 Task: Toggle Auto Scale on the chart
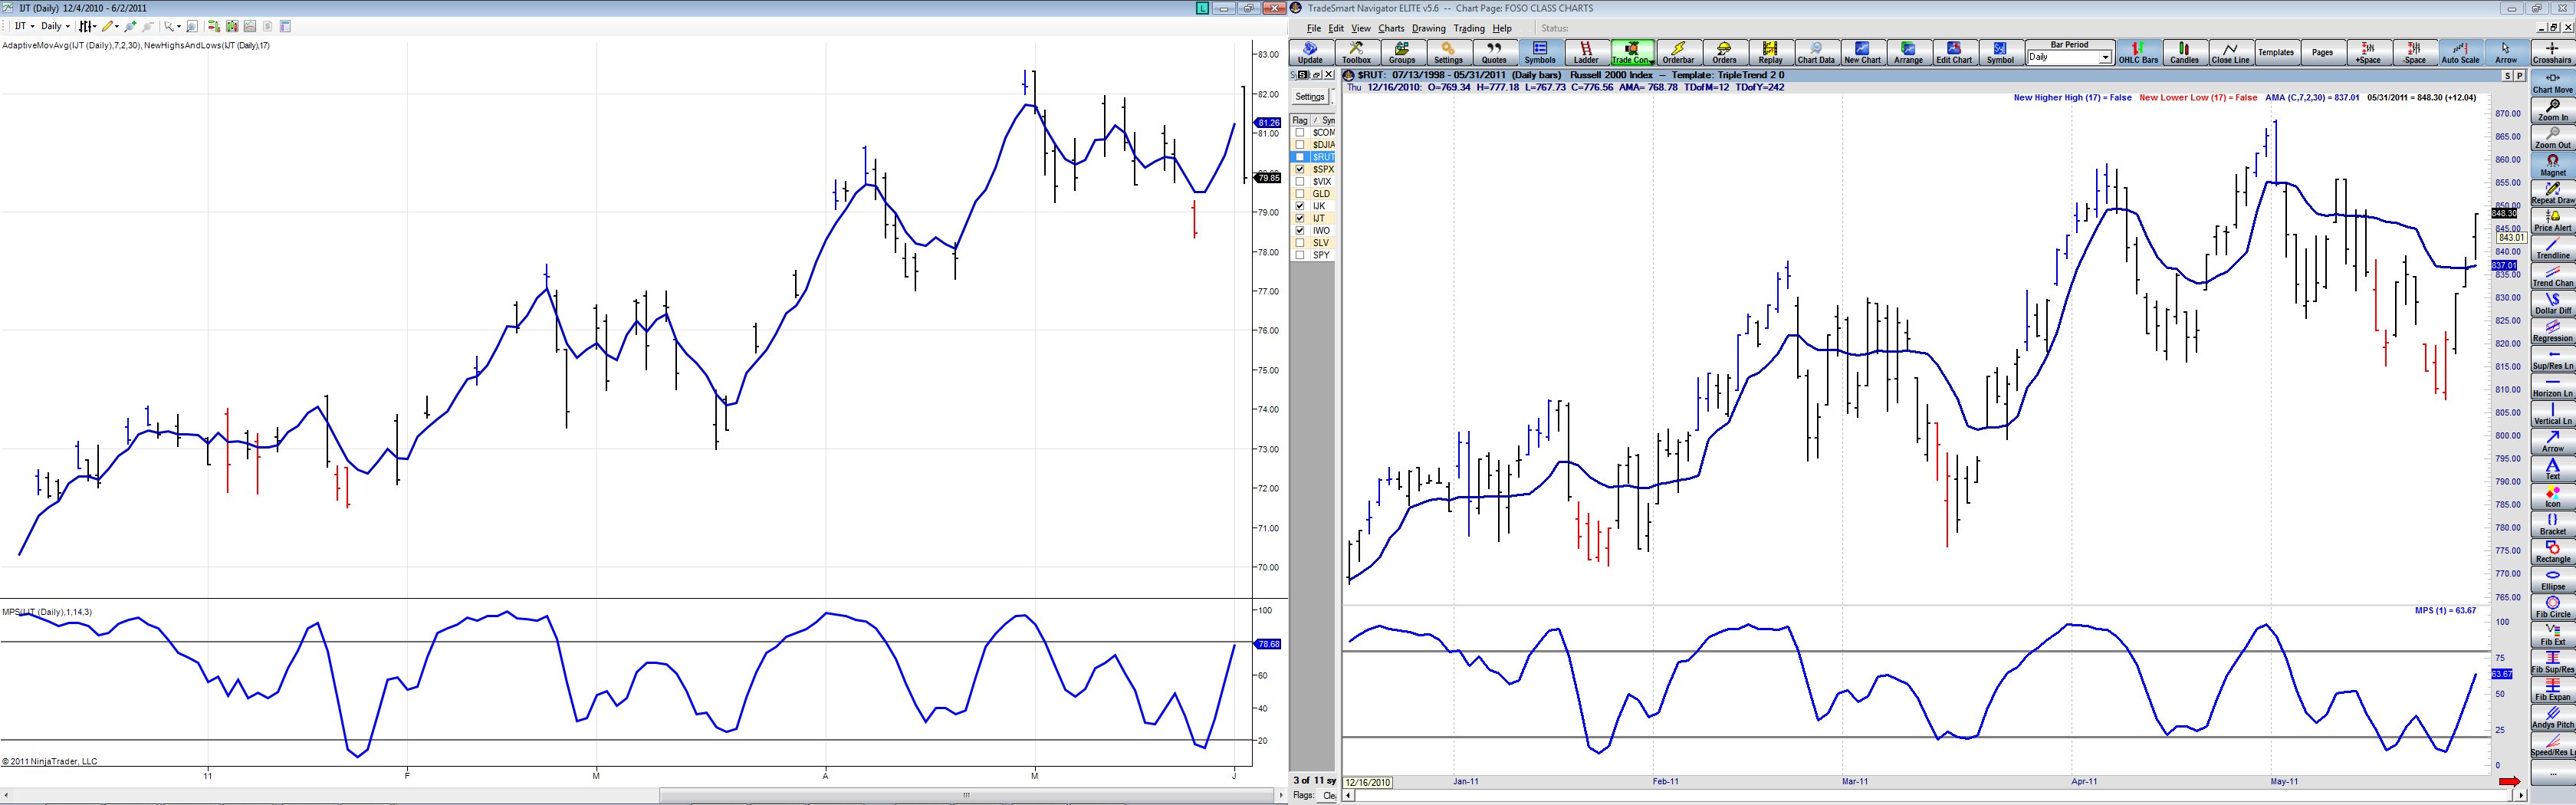[x=2460, y=52]
